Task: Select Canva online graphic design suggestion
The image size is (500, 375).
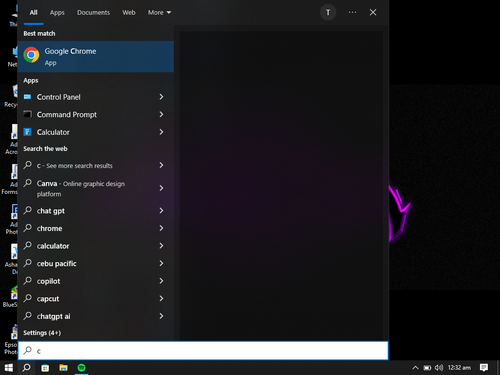Action: click(x=96, y=188)
